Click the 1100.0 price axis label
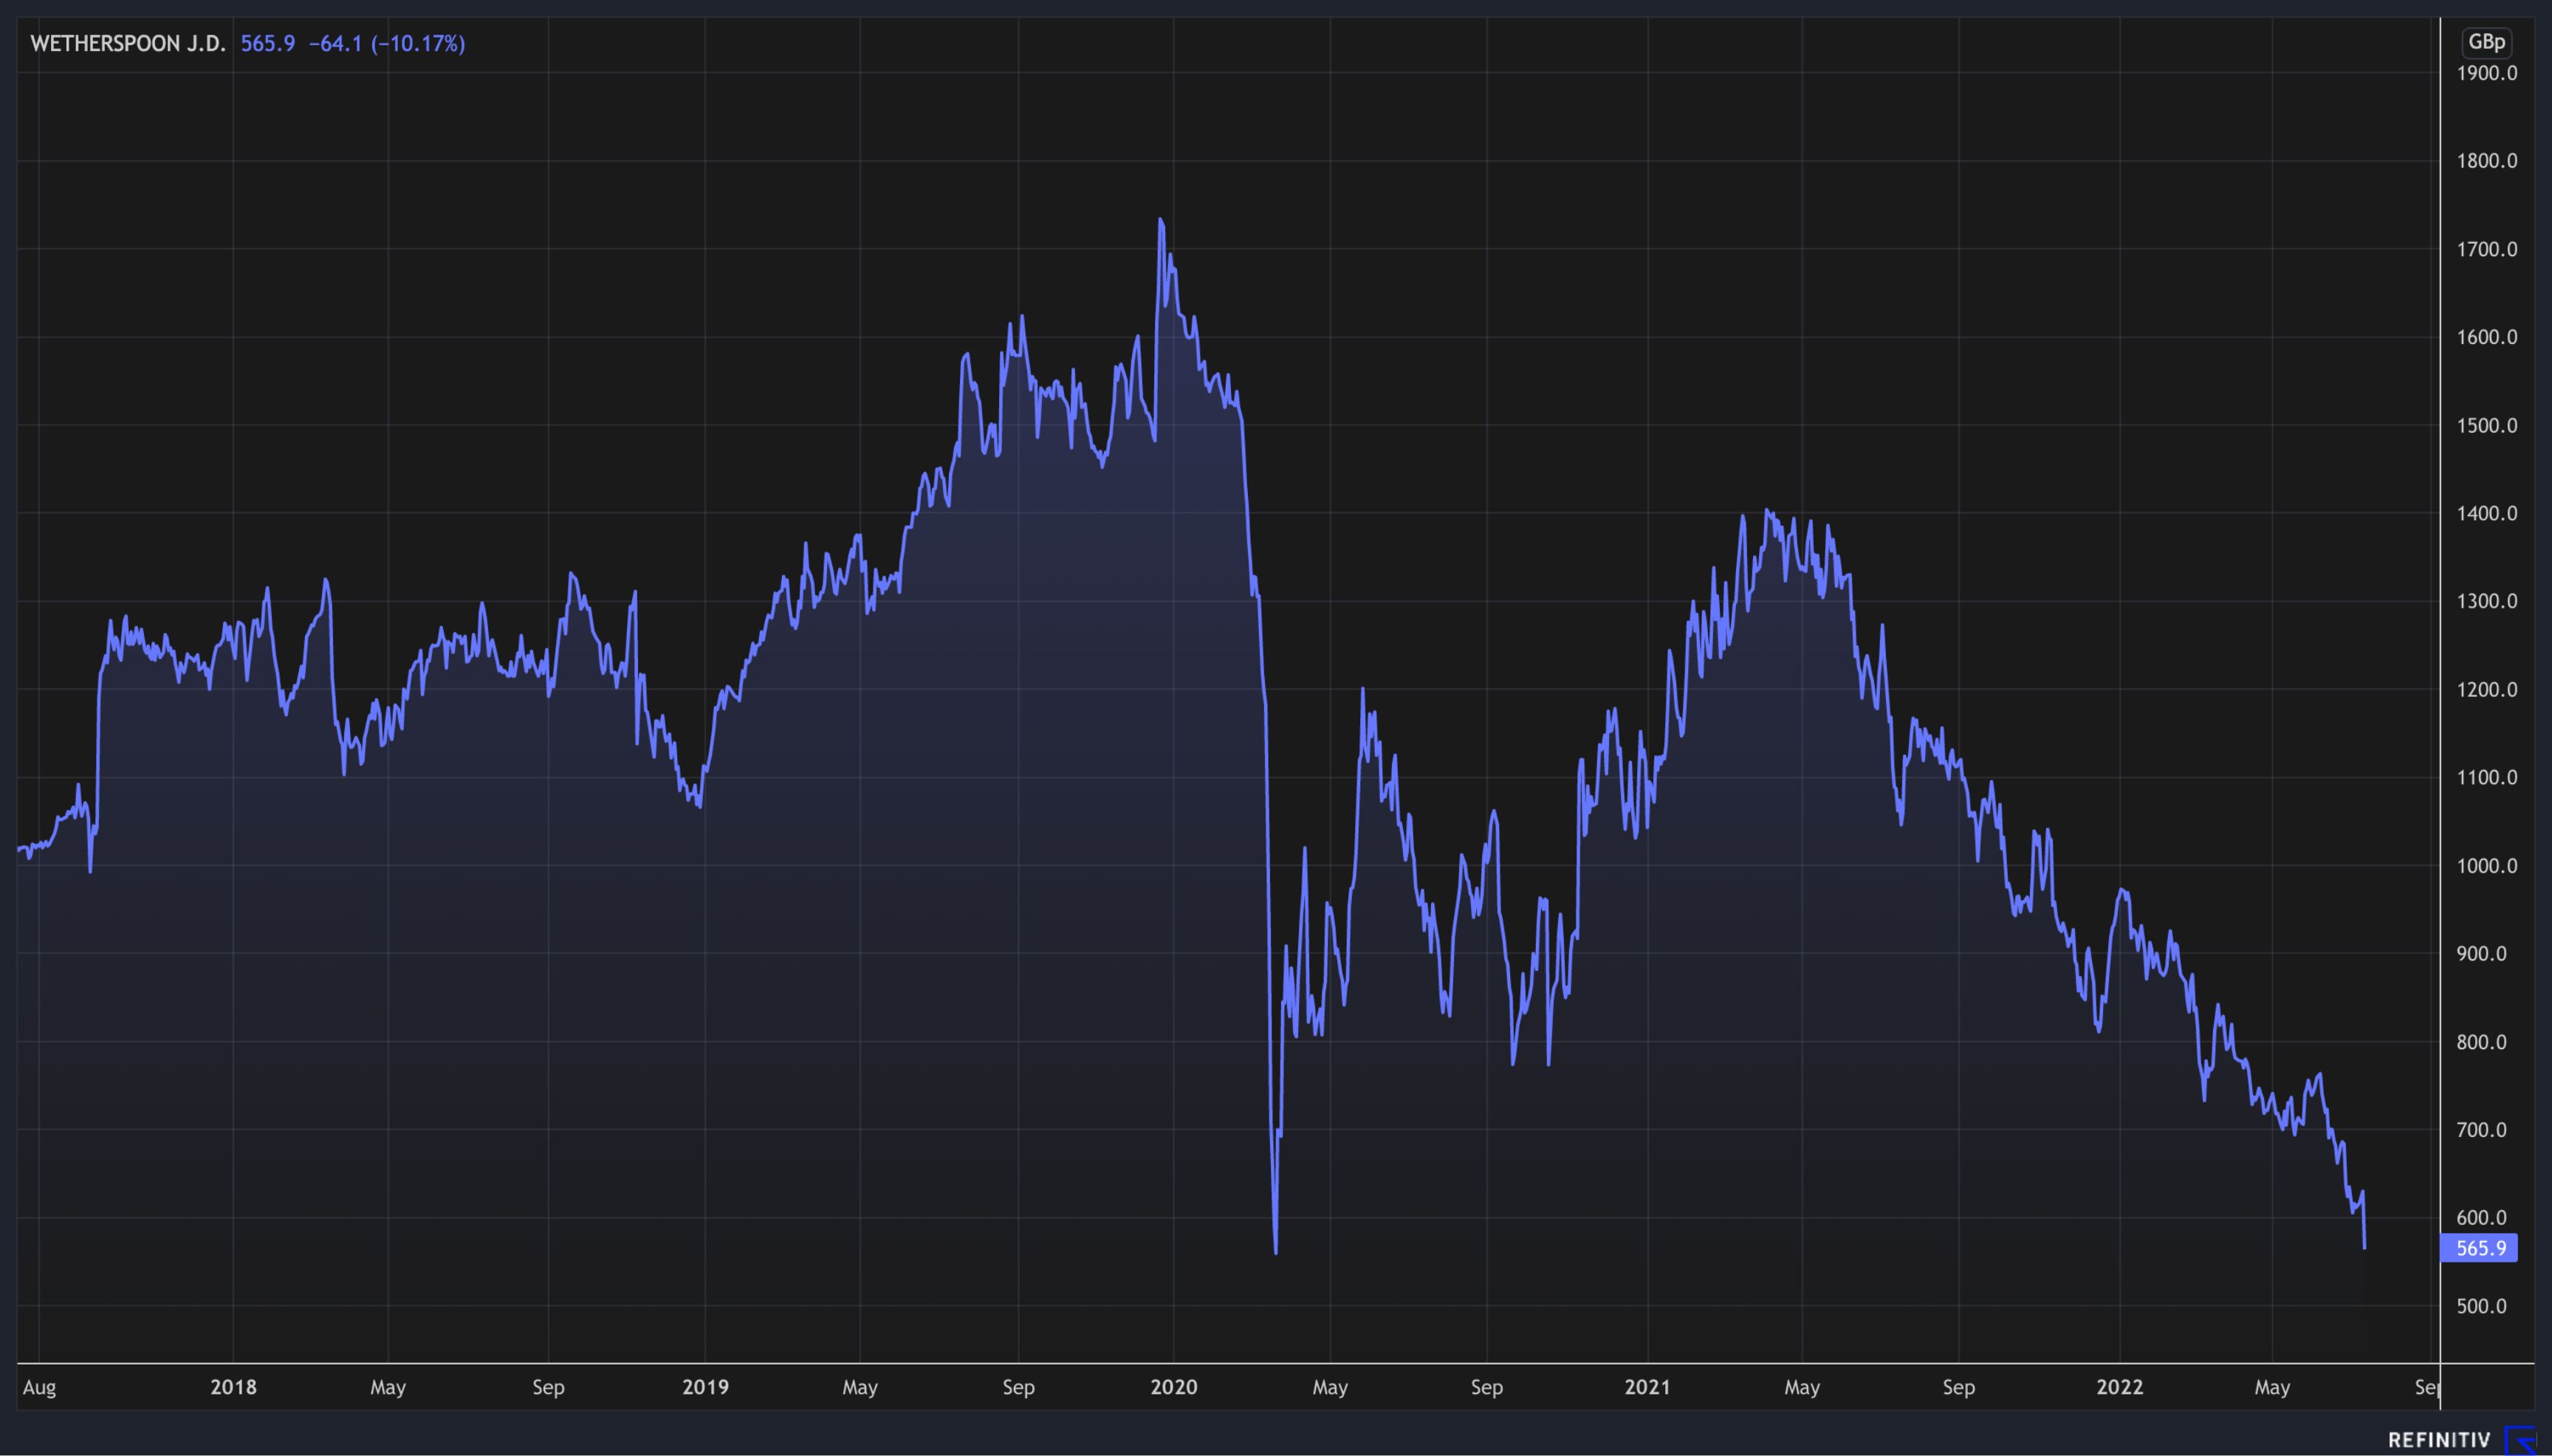The width and height of the screenshot is (2552, 1456). [x=2487, y=777]
